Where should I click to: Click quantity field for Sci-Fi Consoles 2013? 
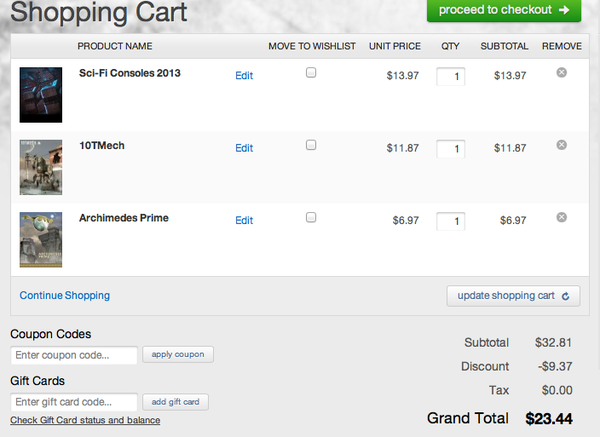(450, 76)
